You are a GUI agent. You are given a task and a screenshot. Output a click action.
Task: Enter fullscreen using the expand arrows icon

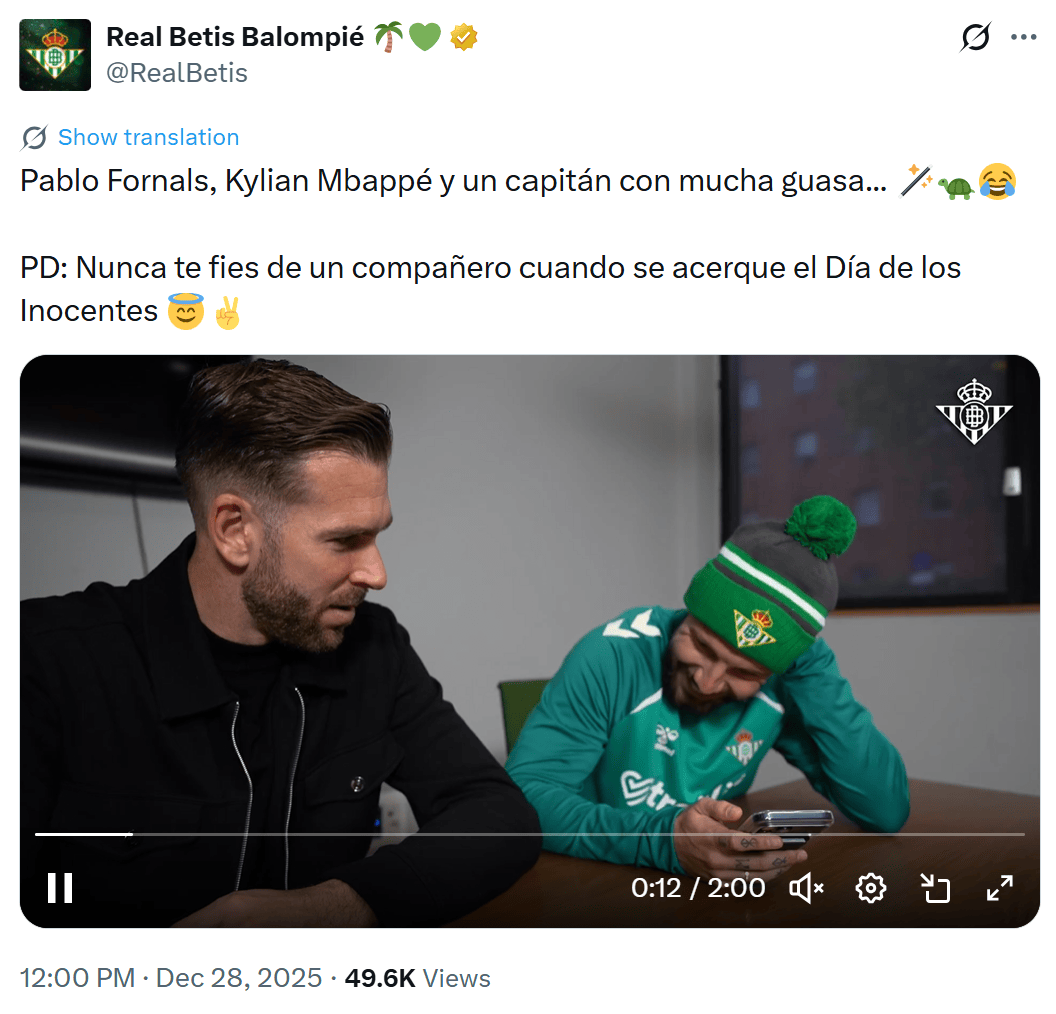pyautogui.click(x=999, y=888)
